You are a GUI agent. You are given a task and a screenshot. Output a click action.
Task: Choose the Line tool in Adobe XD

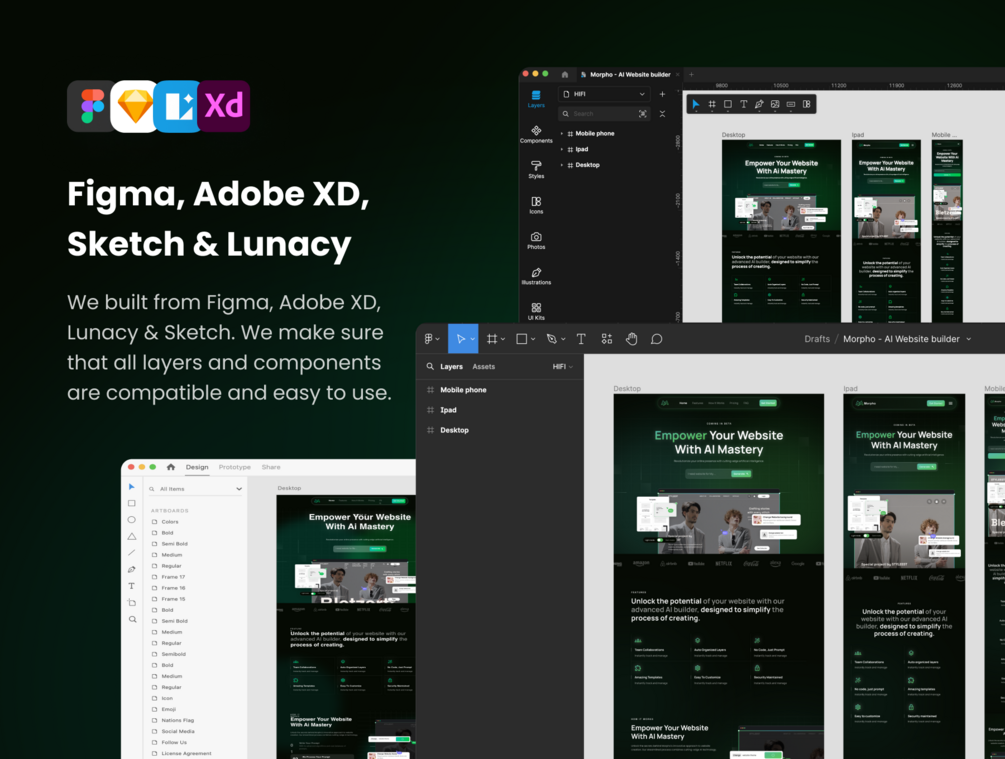point(131,553)
